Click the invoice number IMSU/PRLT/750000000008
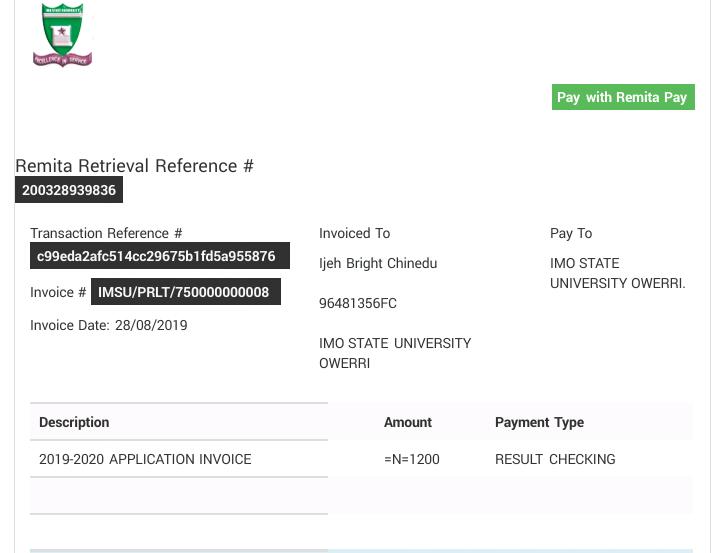The image size is (720, 553). tap(184, 292)
